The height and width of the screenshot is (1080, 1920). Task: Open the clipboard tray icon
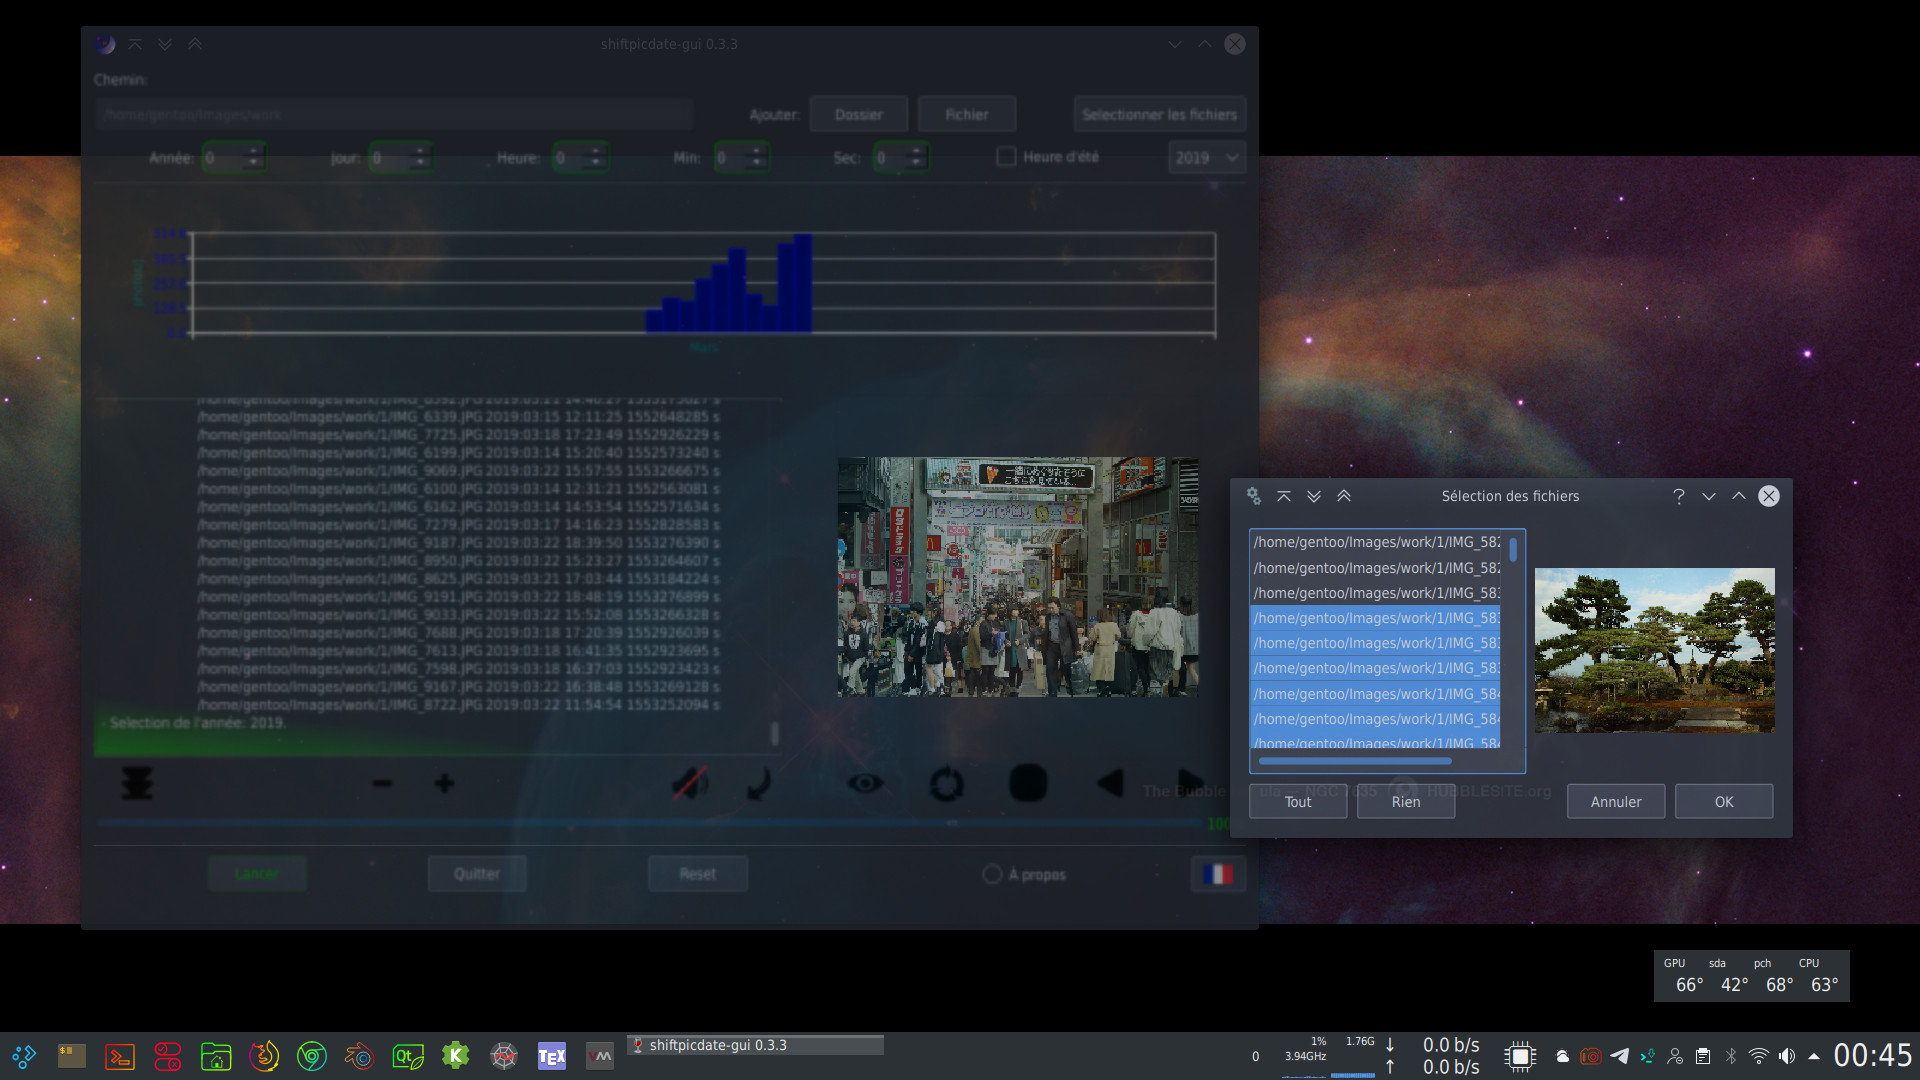coord(1703,1056)
